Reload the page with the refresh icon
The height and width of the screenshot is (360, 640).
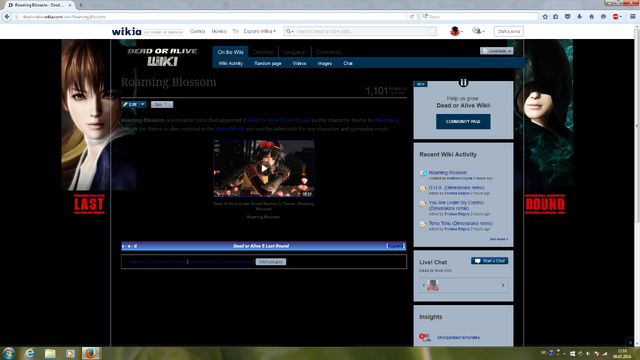click(412, 17)
